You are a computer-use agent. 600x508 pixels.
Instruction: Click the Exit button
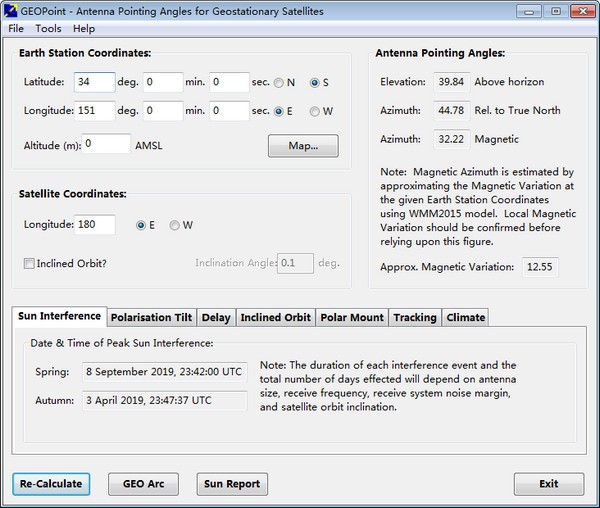click(548, 484)
